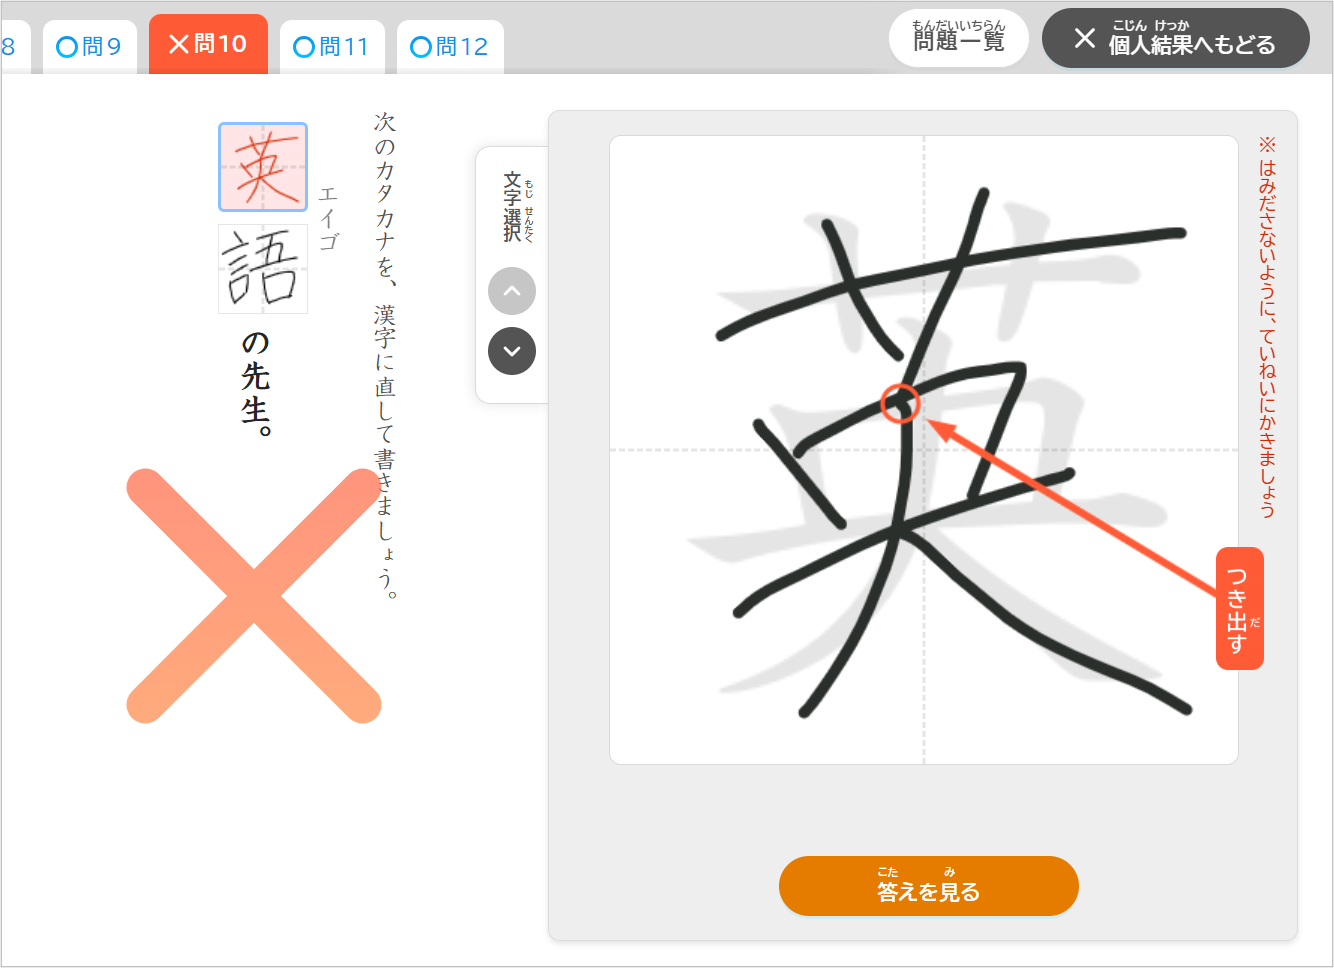The height and width of the screenshot is (968, 1334).
Task: Click the large red X wrong mark
Action: (254, 595)
